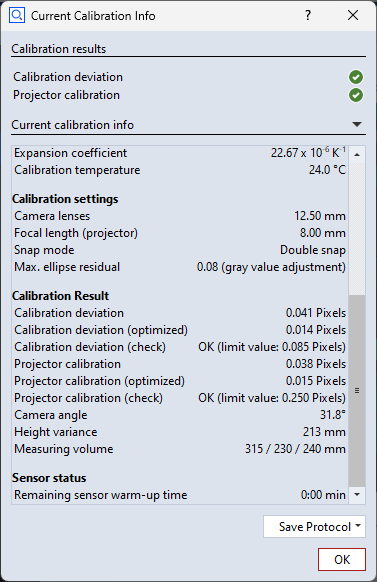The image size is (377, 582).
Task: Select the Camera angle 31.8° value
Action: (x=333, y=415)
